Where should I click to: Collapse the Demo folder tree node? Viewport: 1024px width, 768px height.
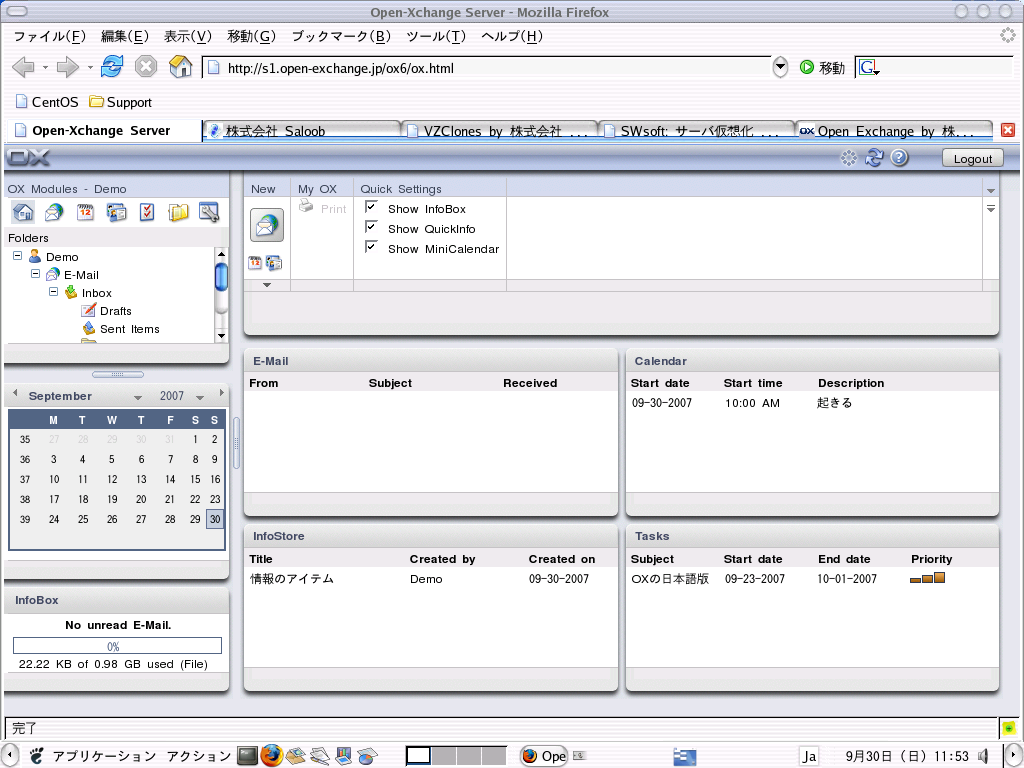(18, 256)
